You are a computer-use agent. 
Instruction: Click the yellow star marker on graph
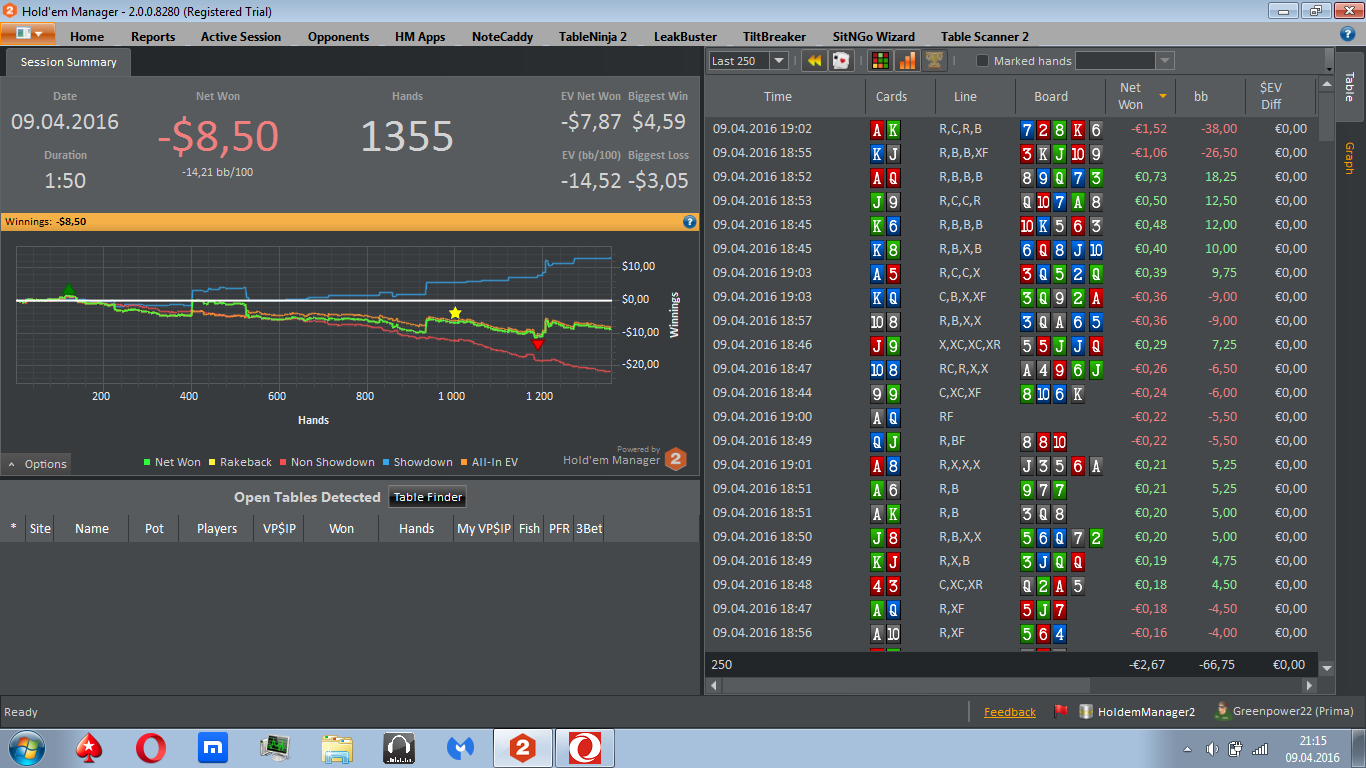click(x=455, y=313)
